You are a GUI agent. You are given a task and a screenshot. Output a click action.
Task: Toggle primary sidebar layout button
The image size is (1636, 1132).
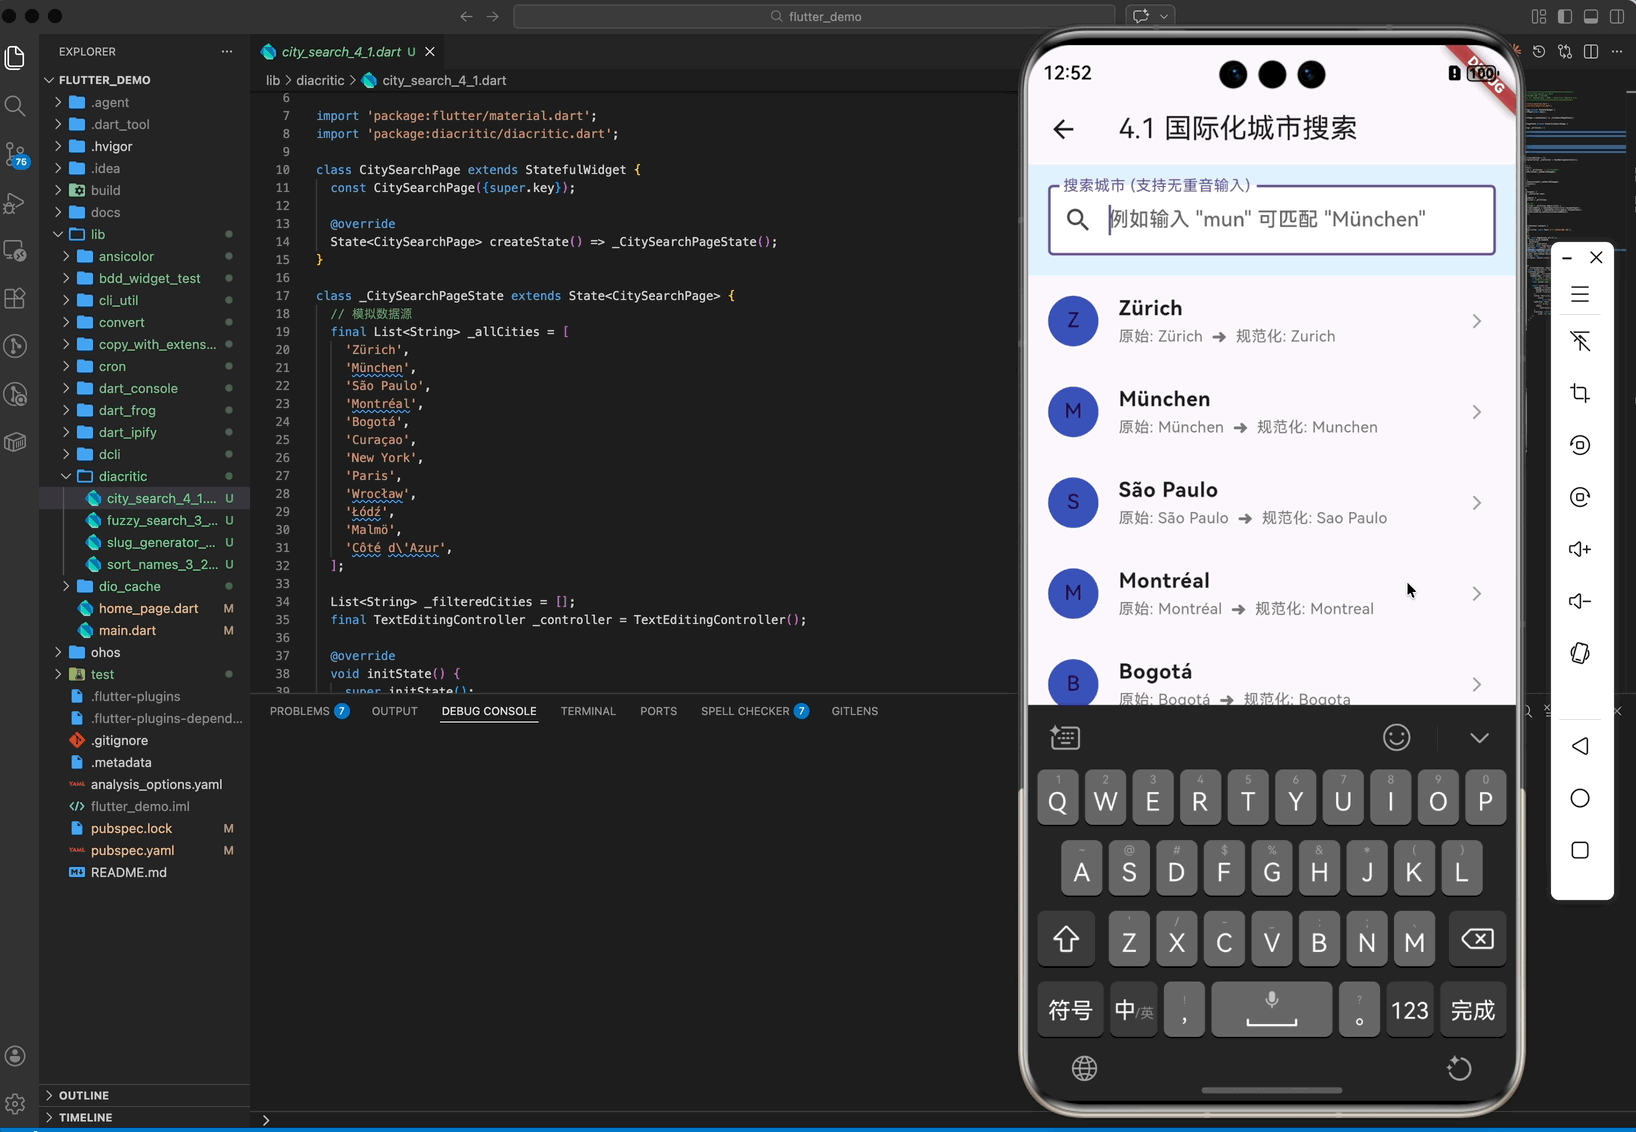[1565, 16]
